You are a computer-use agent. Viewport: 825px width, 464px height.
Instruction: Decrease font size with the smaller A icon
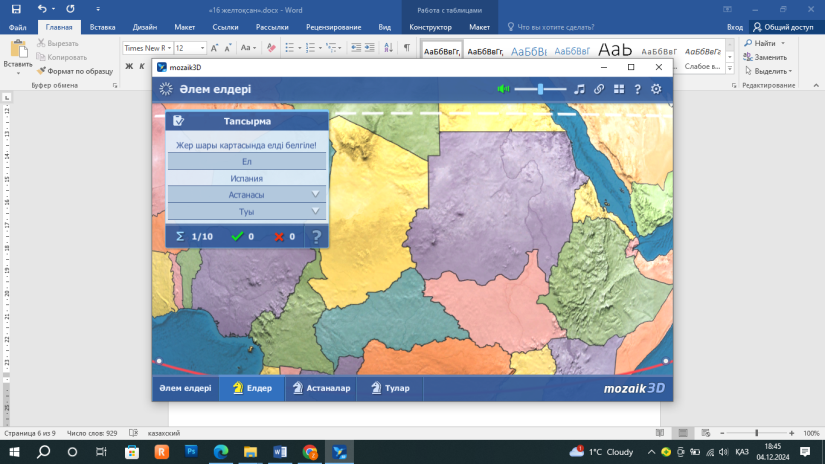[x=228, y=48]
